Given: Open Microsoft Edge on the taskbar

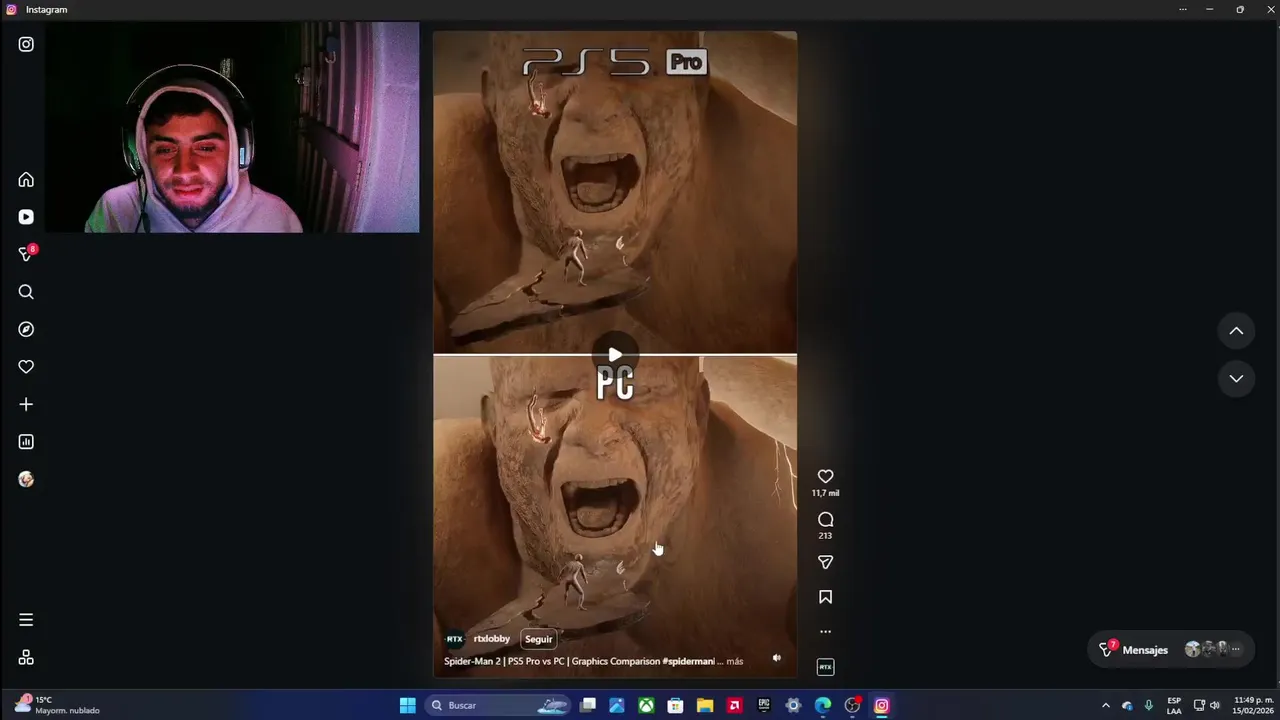Looking at the screenshot, I should (823, 705).
